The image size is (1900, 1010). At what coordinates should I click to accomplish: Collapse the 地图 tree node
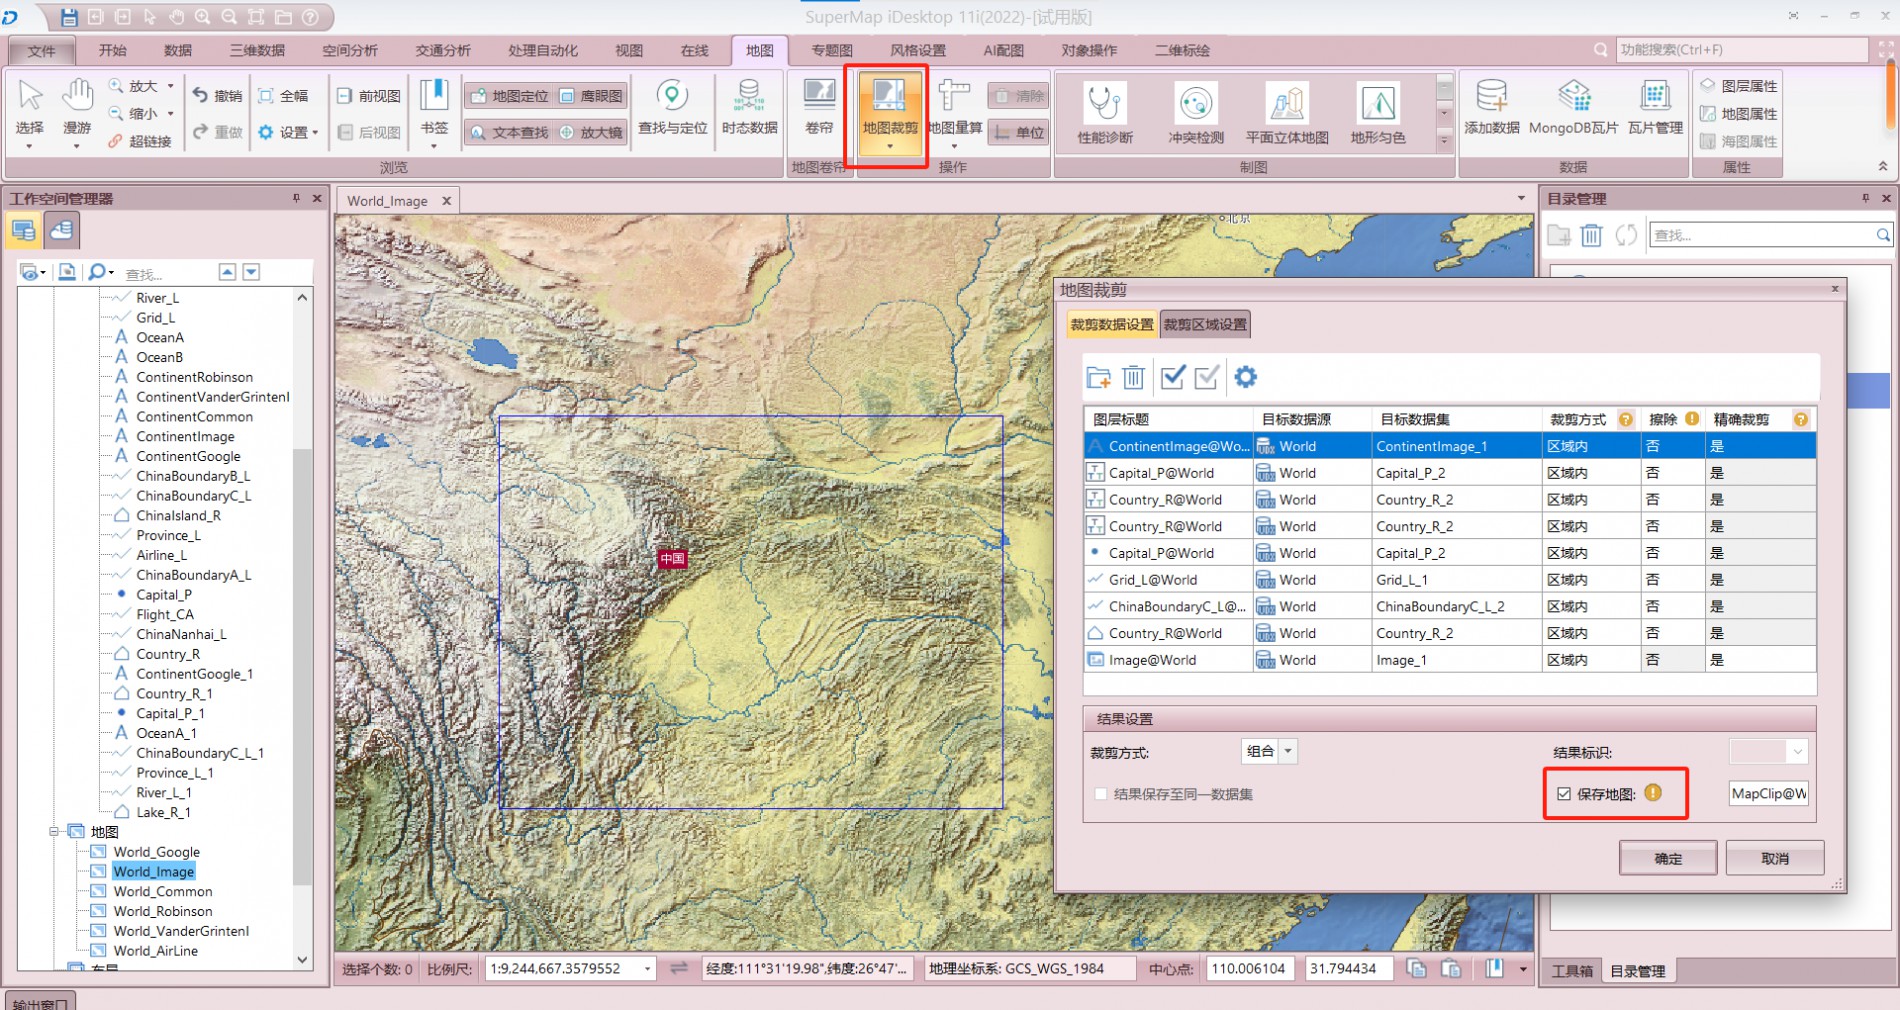click(55, 832)
